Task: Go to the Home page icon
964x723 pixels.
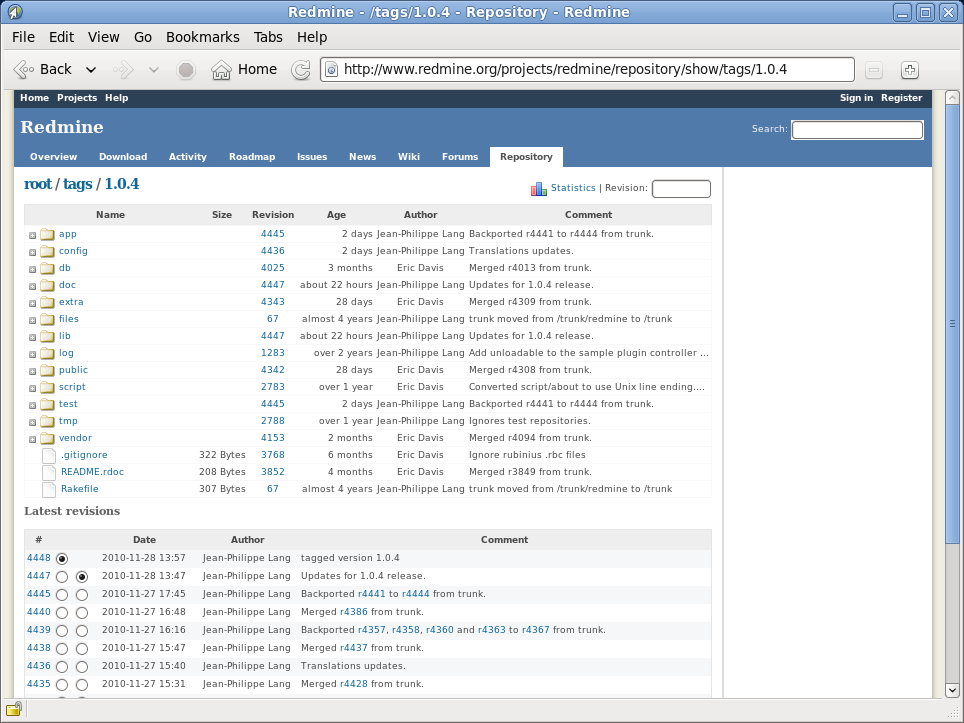Action: coord(221,69)
